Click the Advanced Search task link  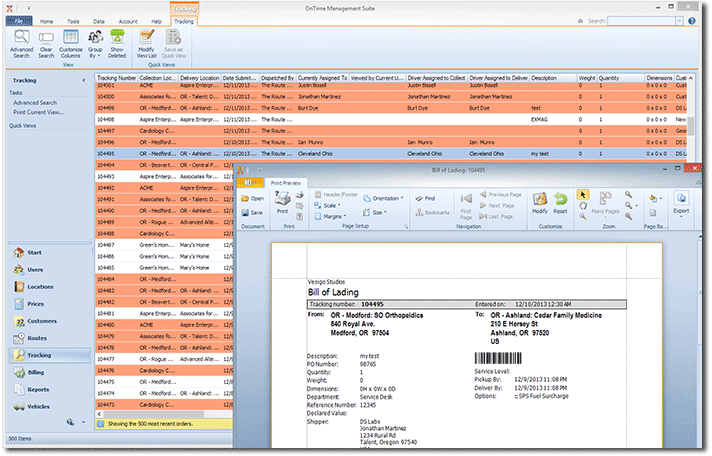35,103
